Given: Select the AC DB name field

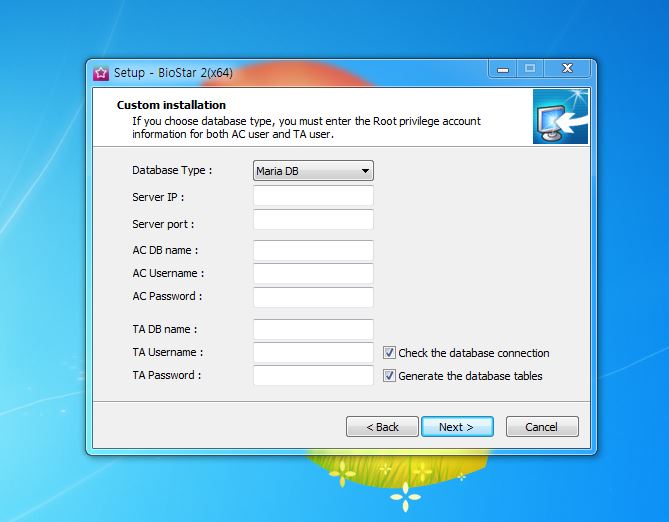Looking at the screenshot, I should (313, 251).
